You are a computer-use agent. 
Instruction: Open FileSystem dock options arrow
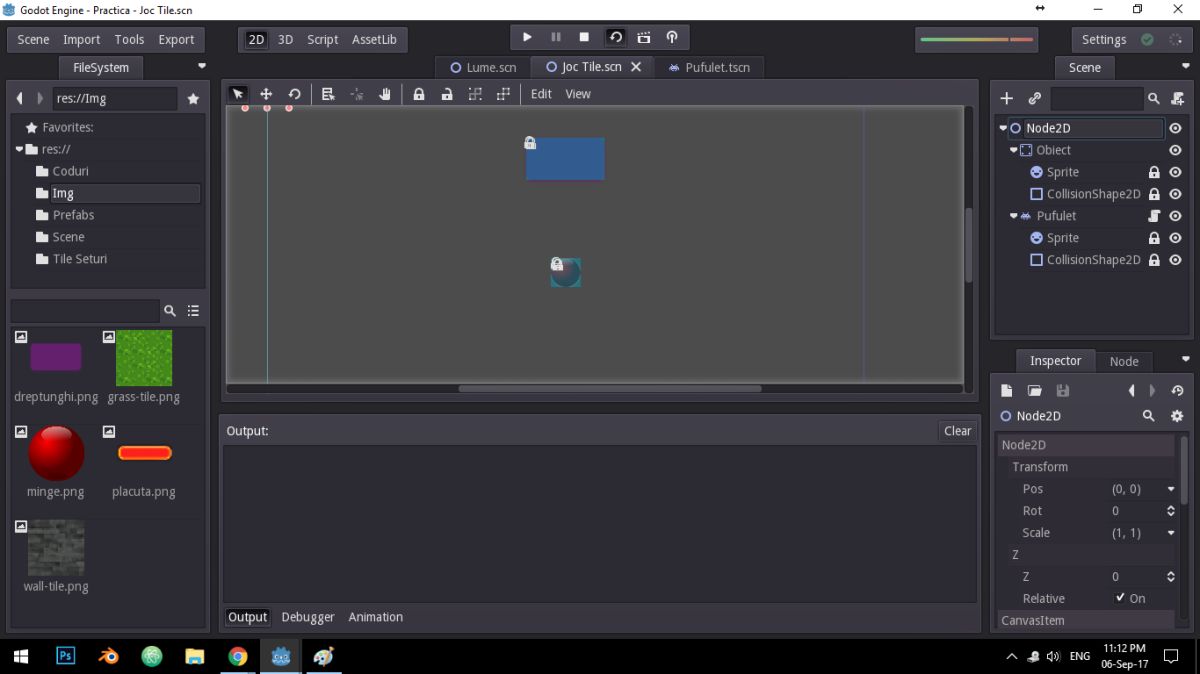pos(202,66)
